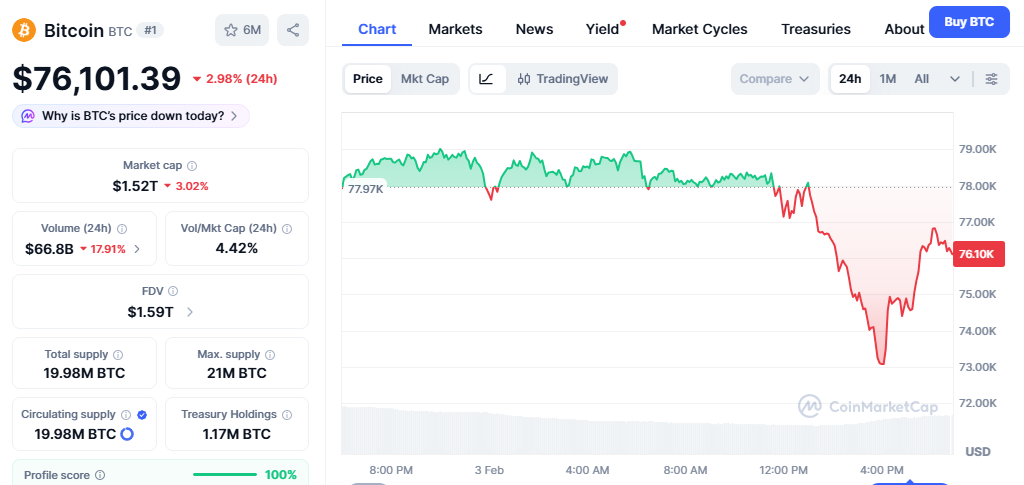Switch to TradingView candlestick chart
The image size is (1024, 485).
[x=562, y=79]
